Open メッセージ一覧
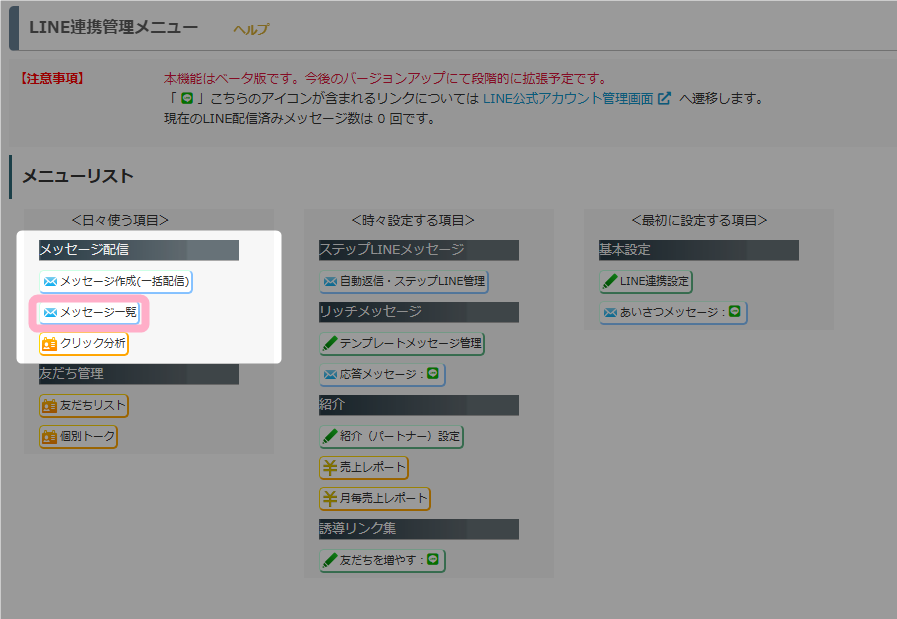Viewport: 897px width, 619px height. (x=90, y=312)
